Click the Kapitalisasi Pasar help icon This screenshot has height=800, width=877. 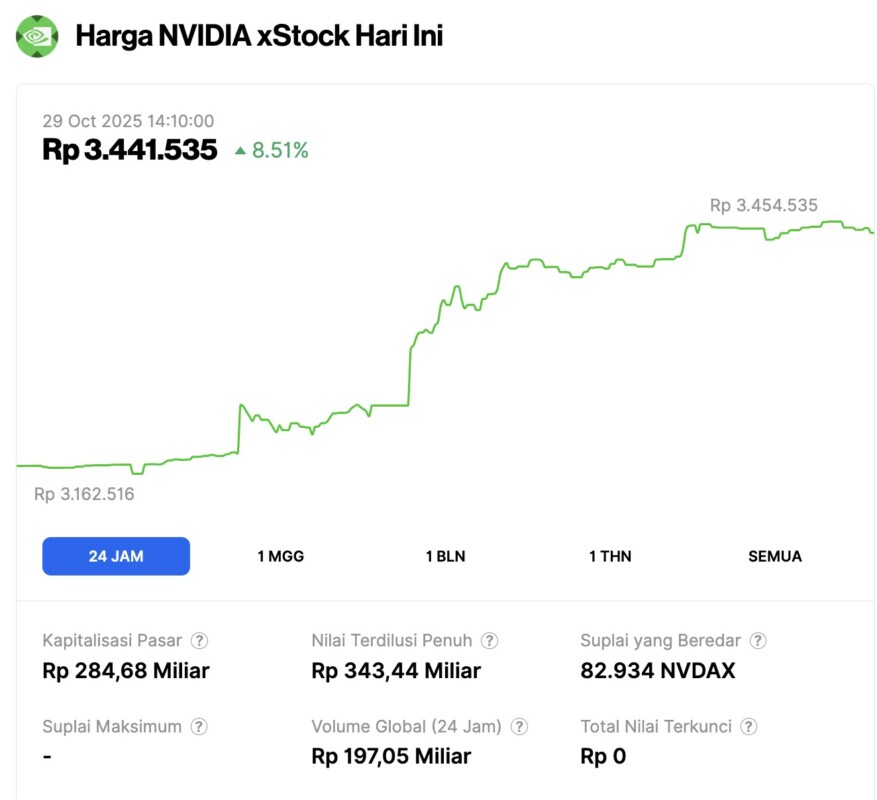click(x=200, y=641)
